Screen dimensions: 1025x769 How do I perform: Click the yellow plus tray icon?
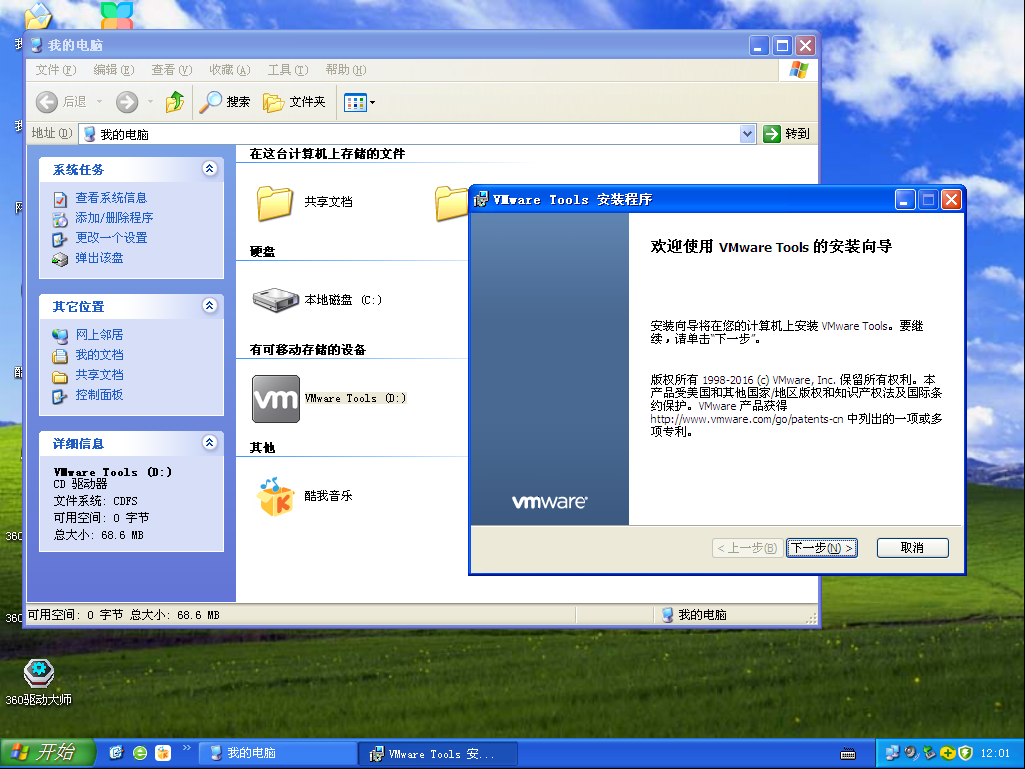[948, 753]
